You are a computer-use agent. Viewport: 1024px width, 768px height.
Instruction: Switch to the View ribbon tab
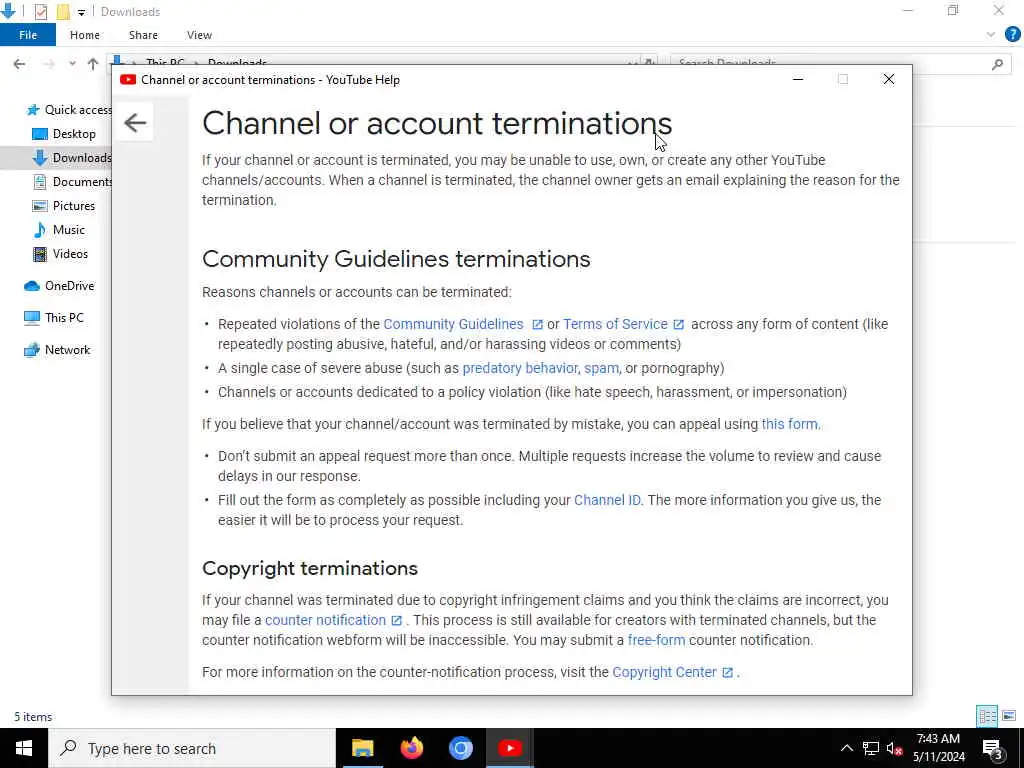pos(199,35)
